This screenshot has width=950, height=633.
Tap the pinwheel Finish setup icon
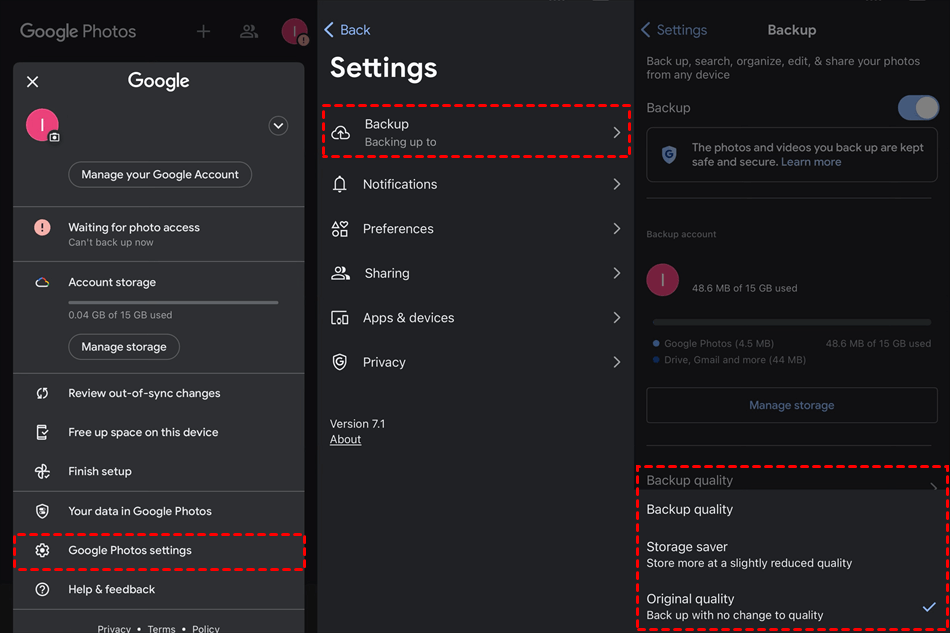[x=42, y=471]
